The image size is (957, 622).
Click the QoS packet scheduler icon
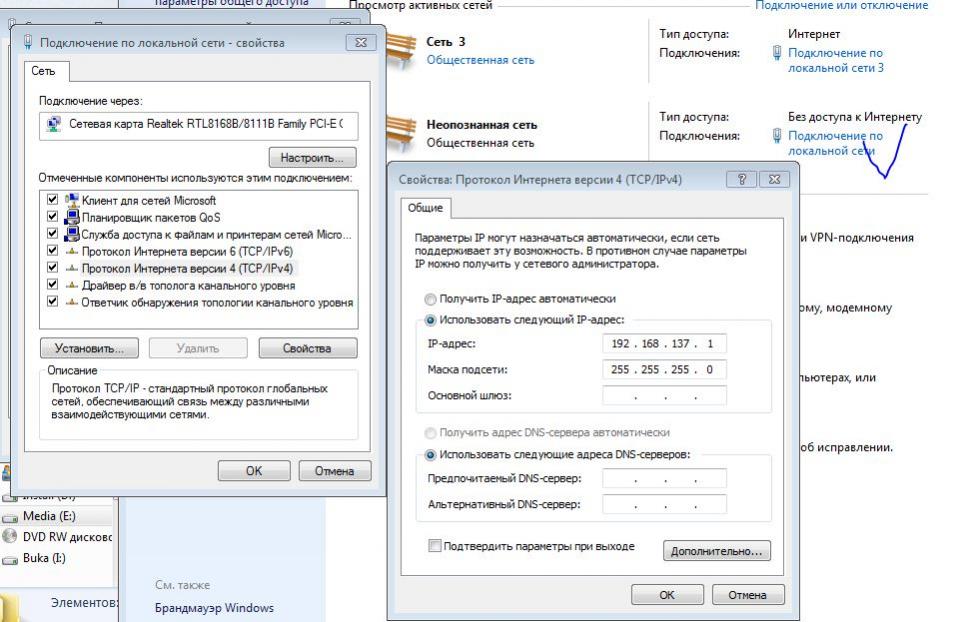(x=72, y=217)
